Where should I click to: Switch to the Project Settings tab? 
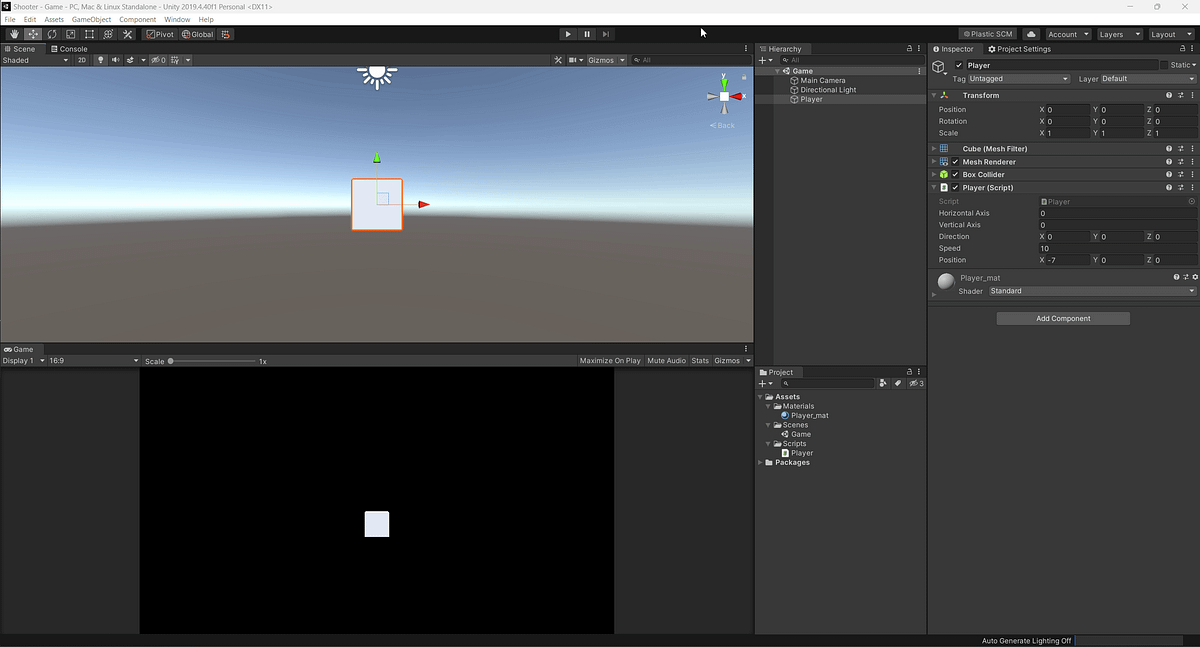[1019, 48]
